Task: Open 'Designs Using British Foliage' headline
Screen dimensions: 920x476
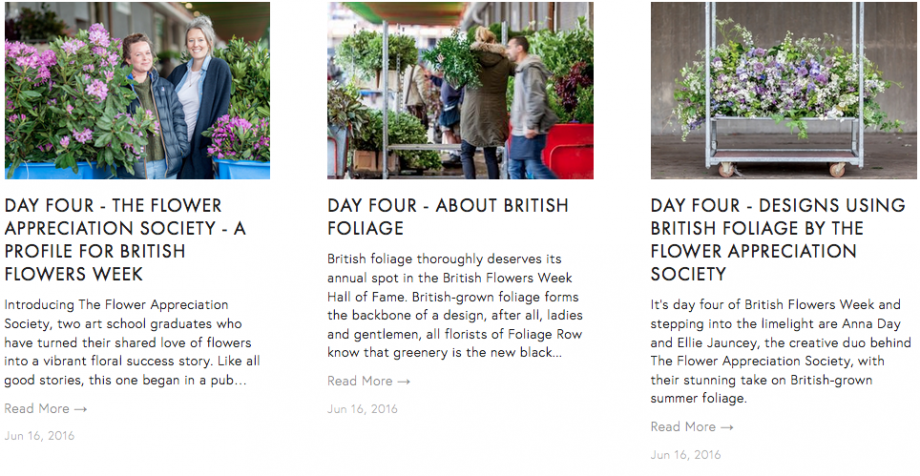Action: pos(777,240)
